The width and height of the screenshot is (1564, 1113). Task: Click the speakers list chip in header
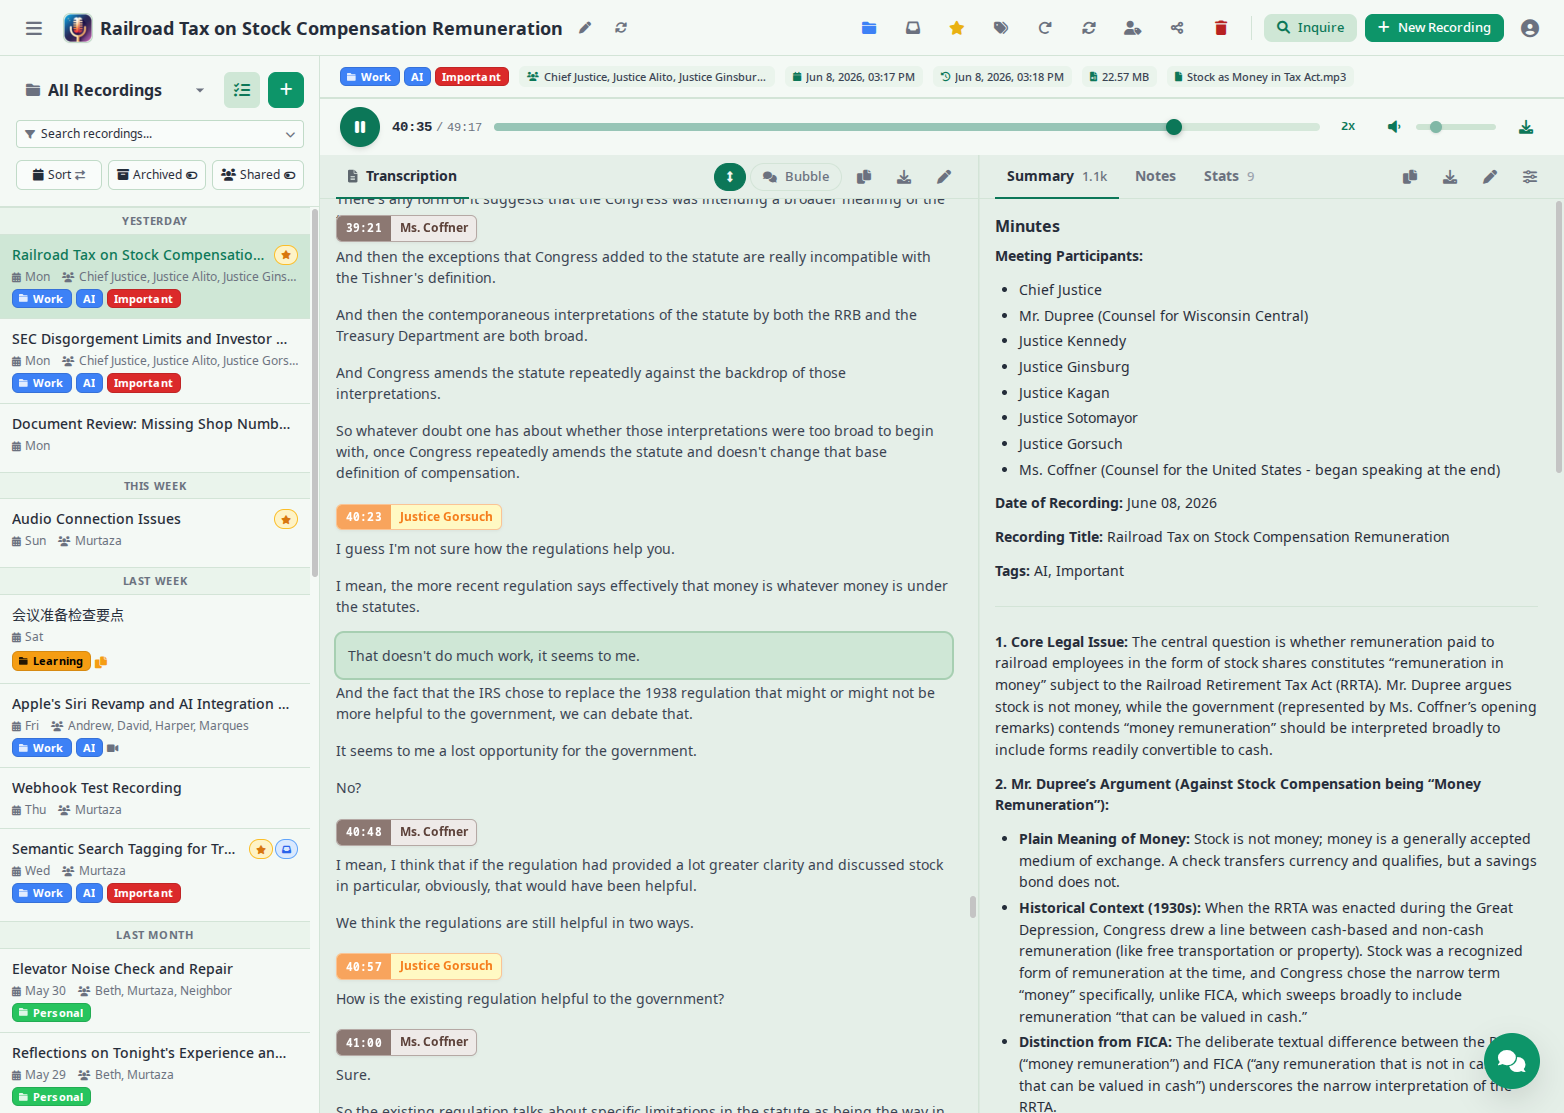point(647,77)
